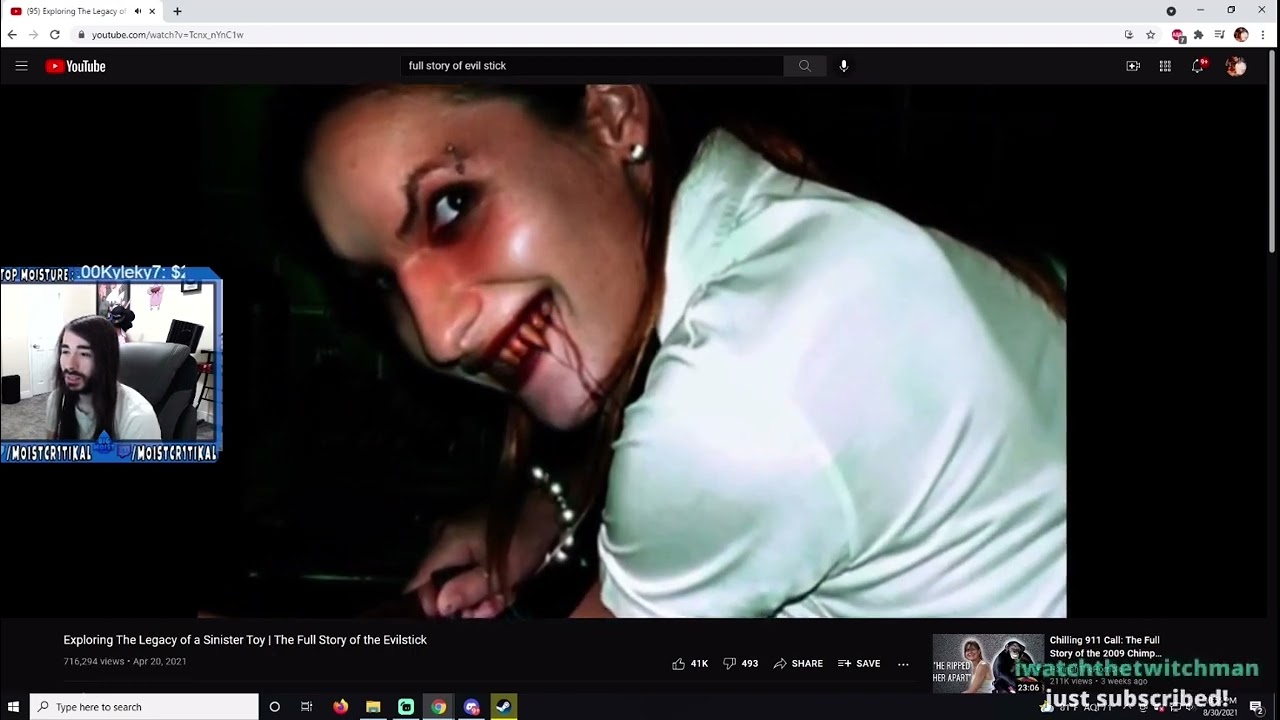This screenshot has width=1280, height=720.
Task: Close the Exploring The Legacy tab
Action: click(153, 11)
